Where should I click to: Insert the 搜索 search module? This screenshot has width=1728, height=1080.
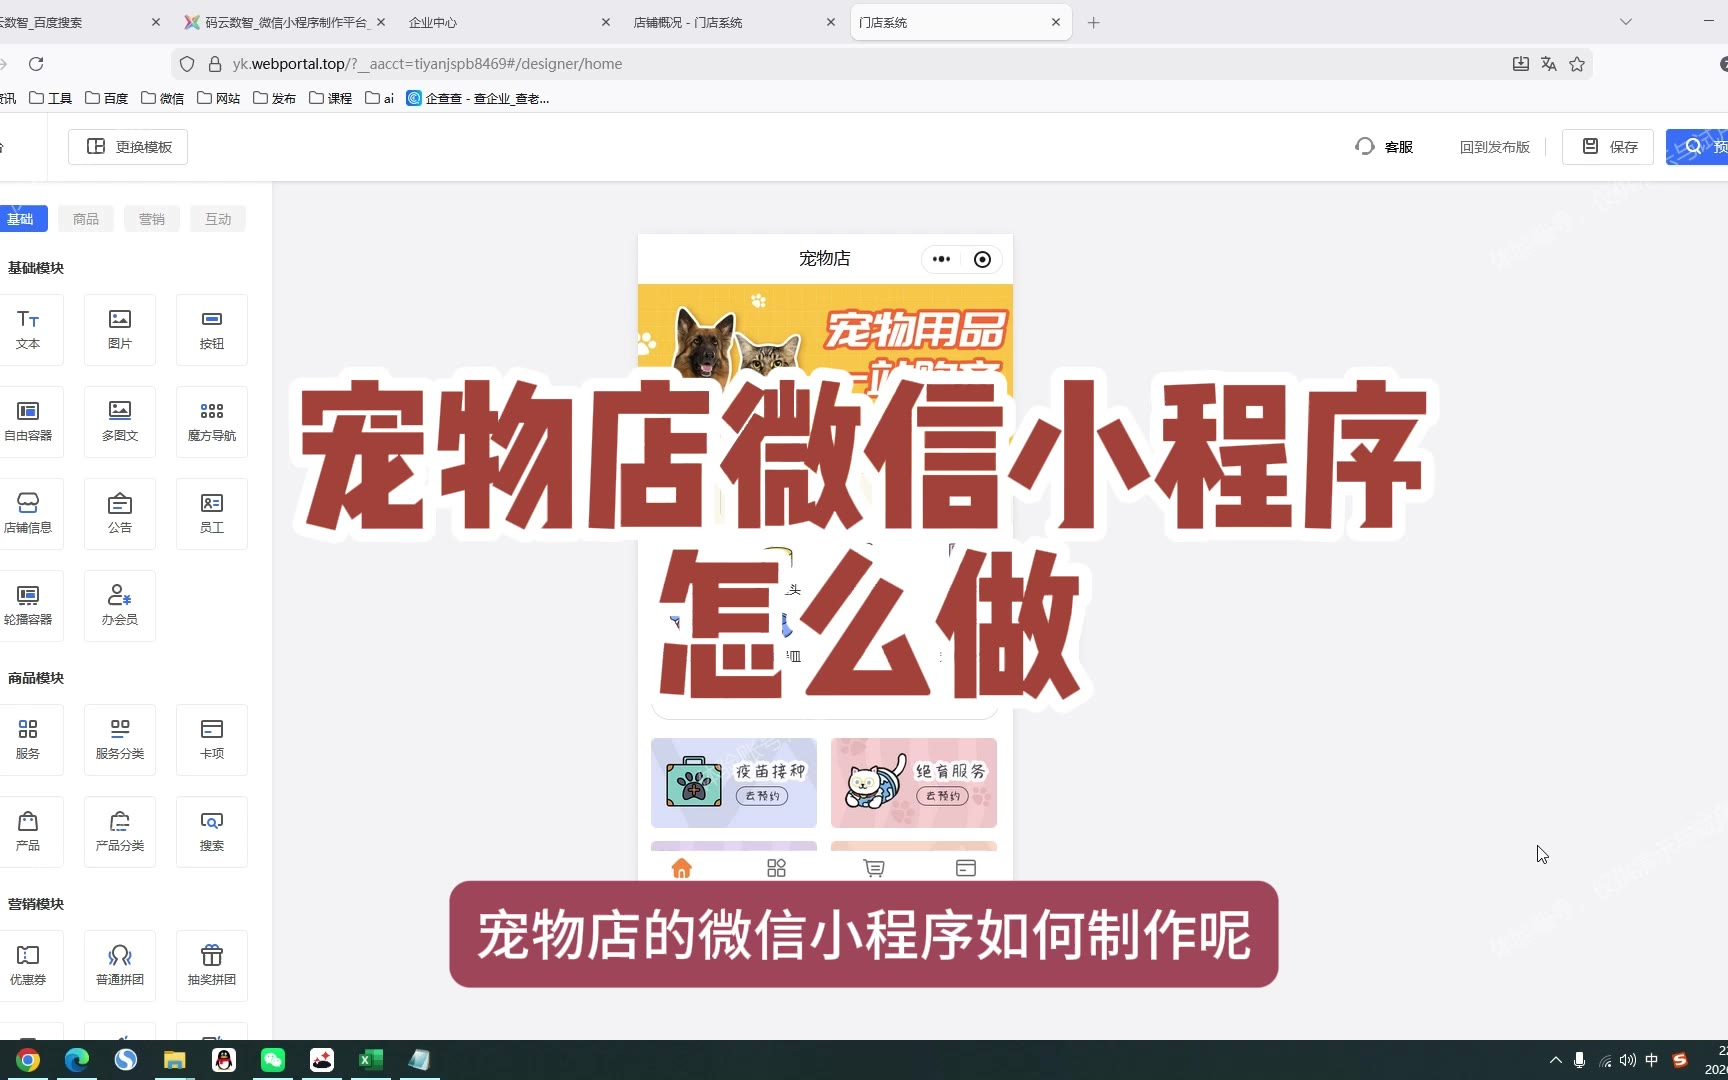coord(212,831)
